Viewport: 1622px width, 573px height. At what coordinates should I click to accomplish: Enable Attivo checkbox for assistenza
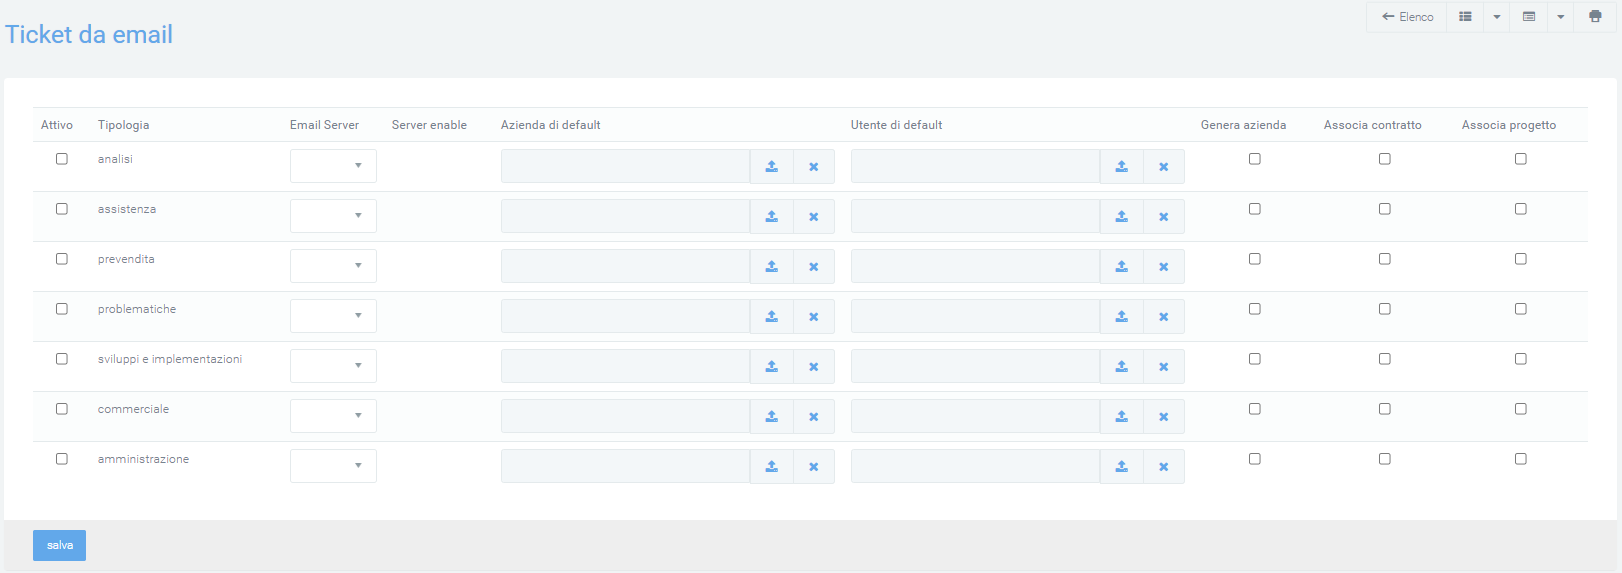coord(62,209)
